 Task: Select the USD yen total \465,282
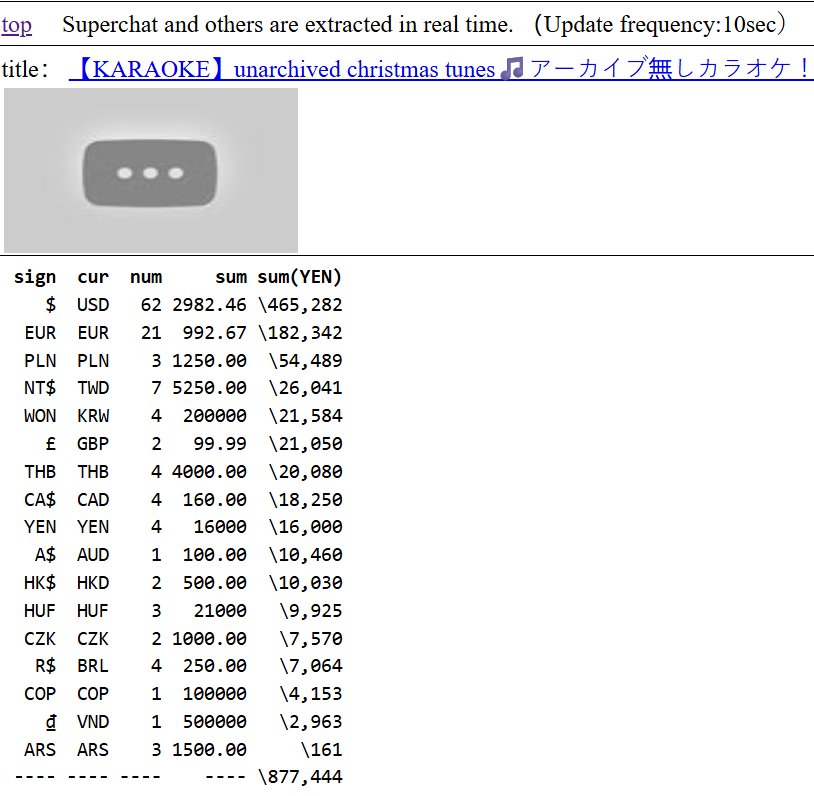pyautogui.click(x=300, y=305)
